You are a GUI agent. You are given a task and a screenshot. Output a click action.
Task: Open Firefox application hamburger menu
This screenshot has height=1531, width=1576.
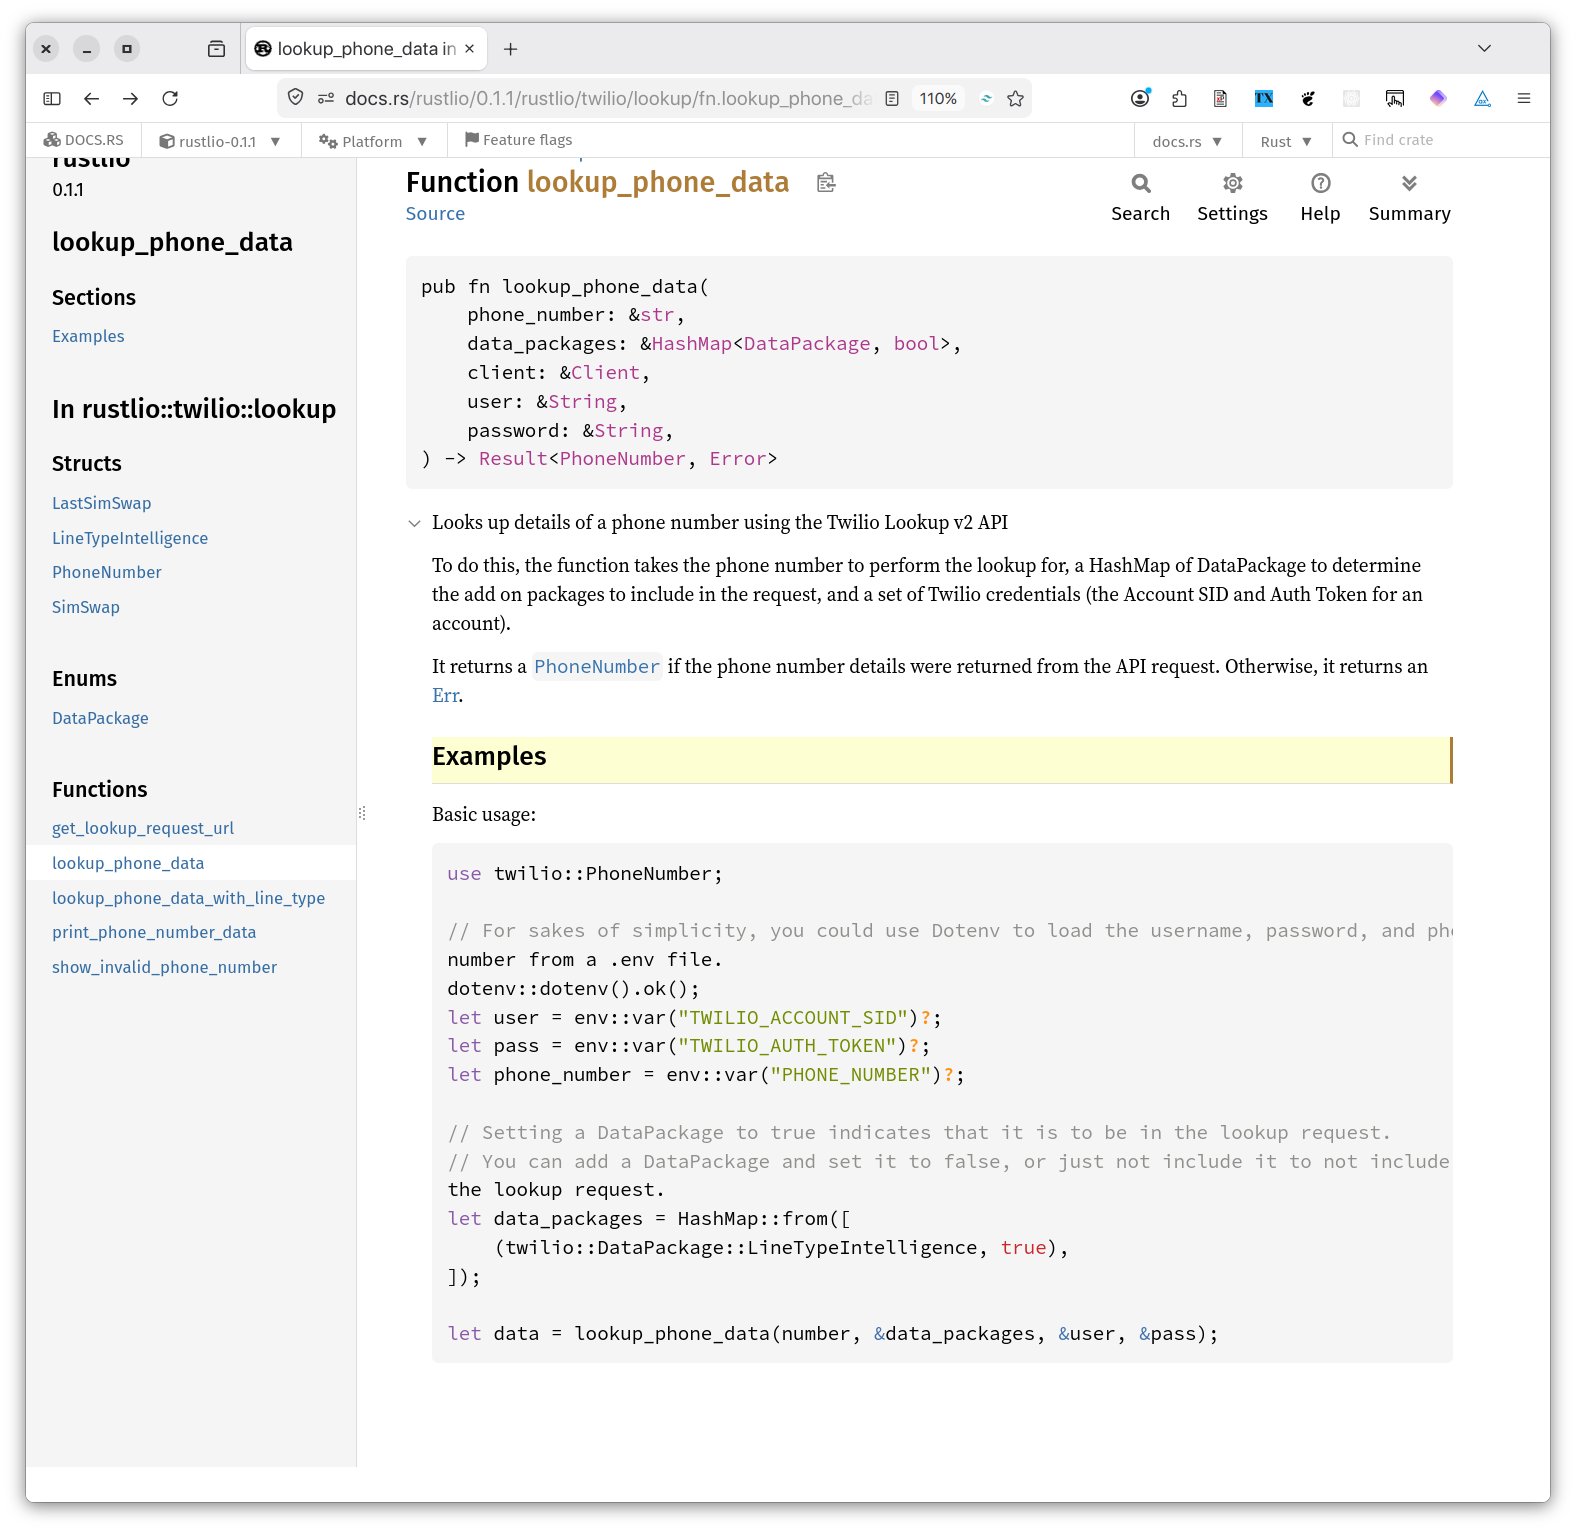pyautogui.click(x=1523, y=99)
